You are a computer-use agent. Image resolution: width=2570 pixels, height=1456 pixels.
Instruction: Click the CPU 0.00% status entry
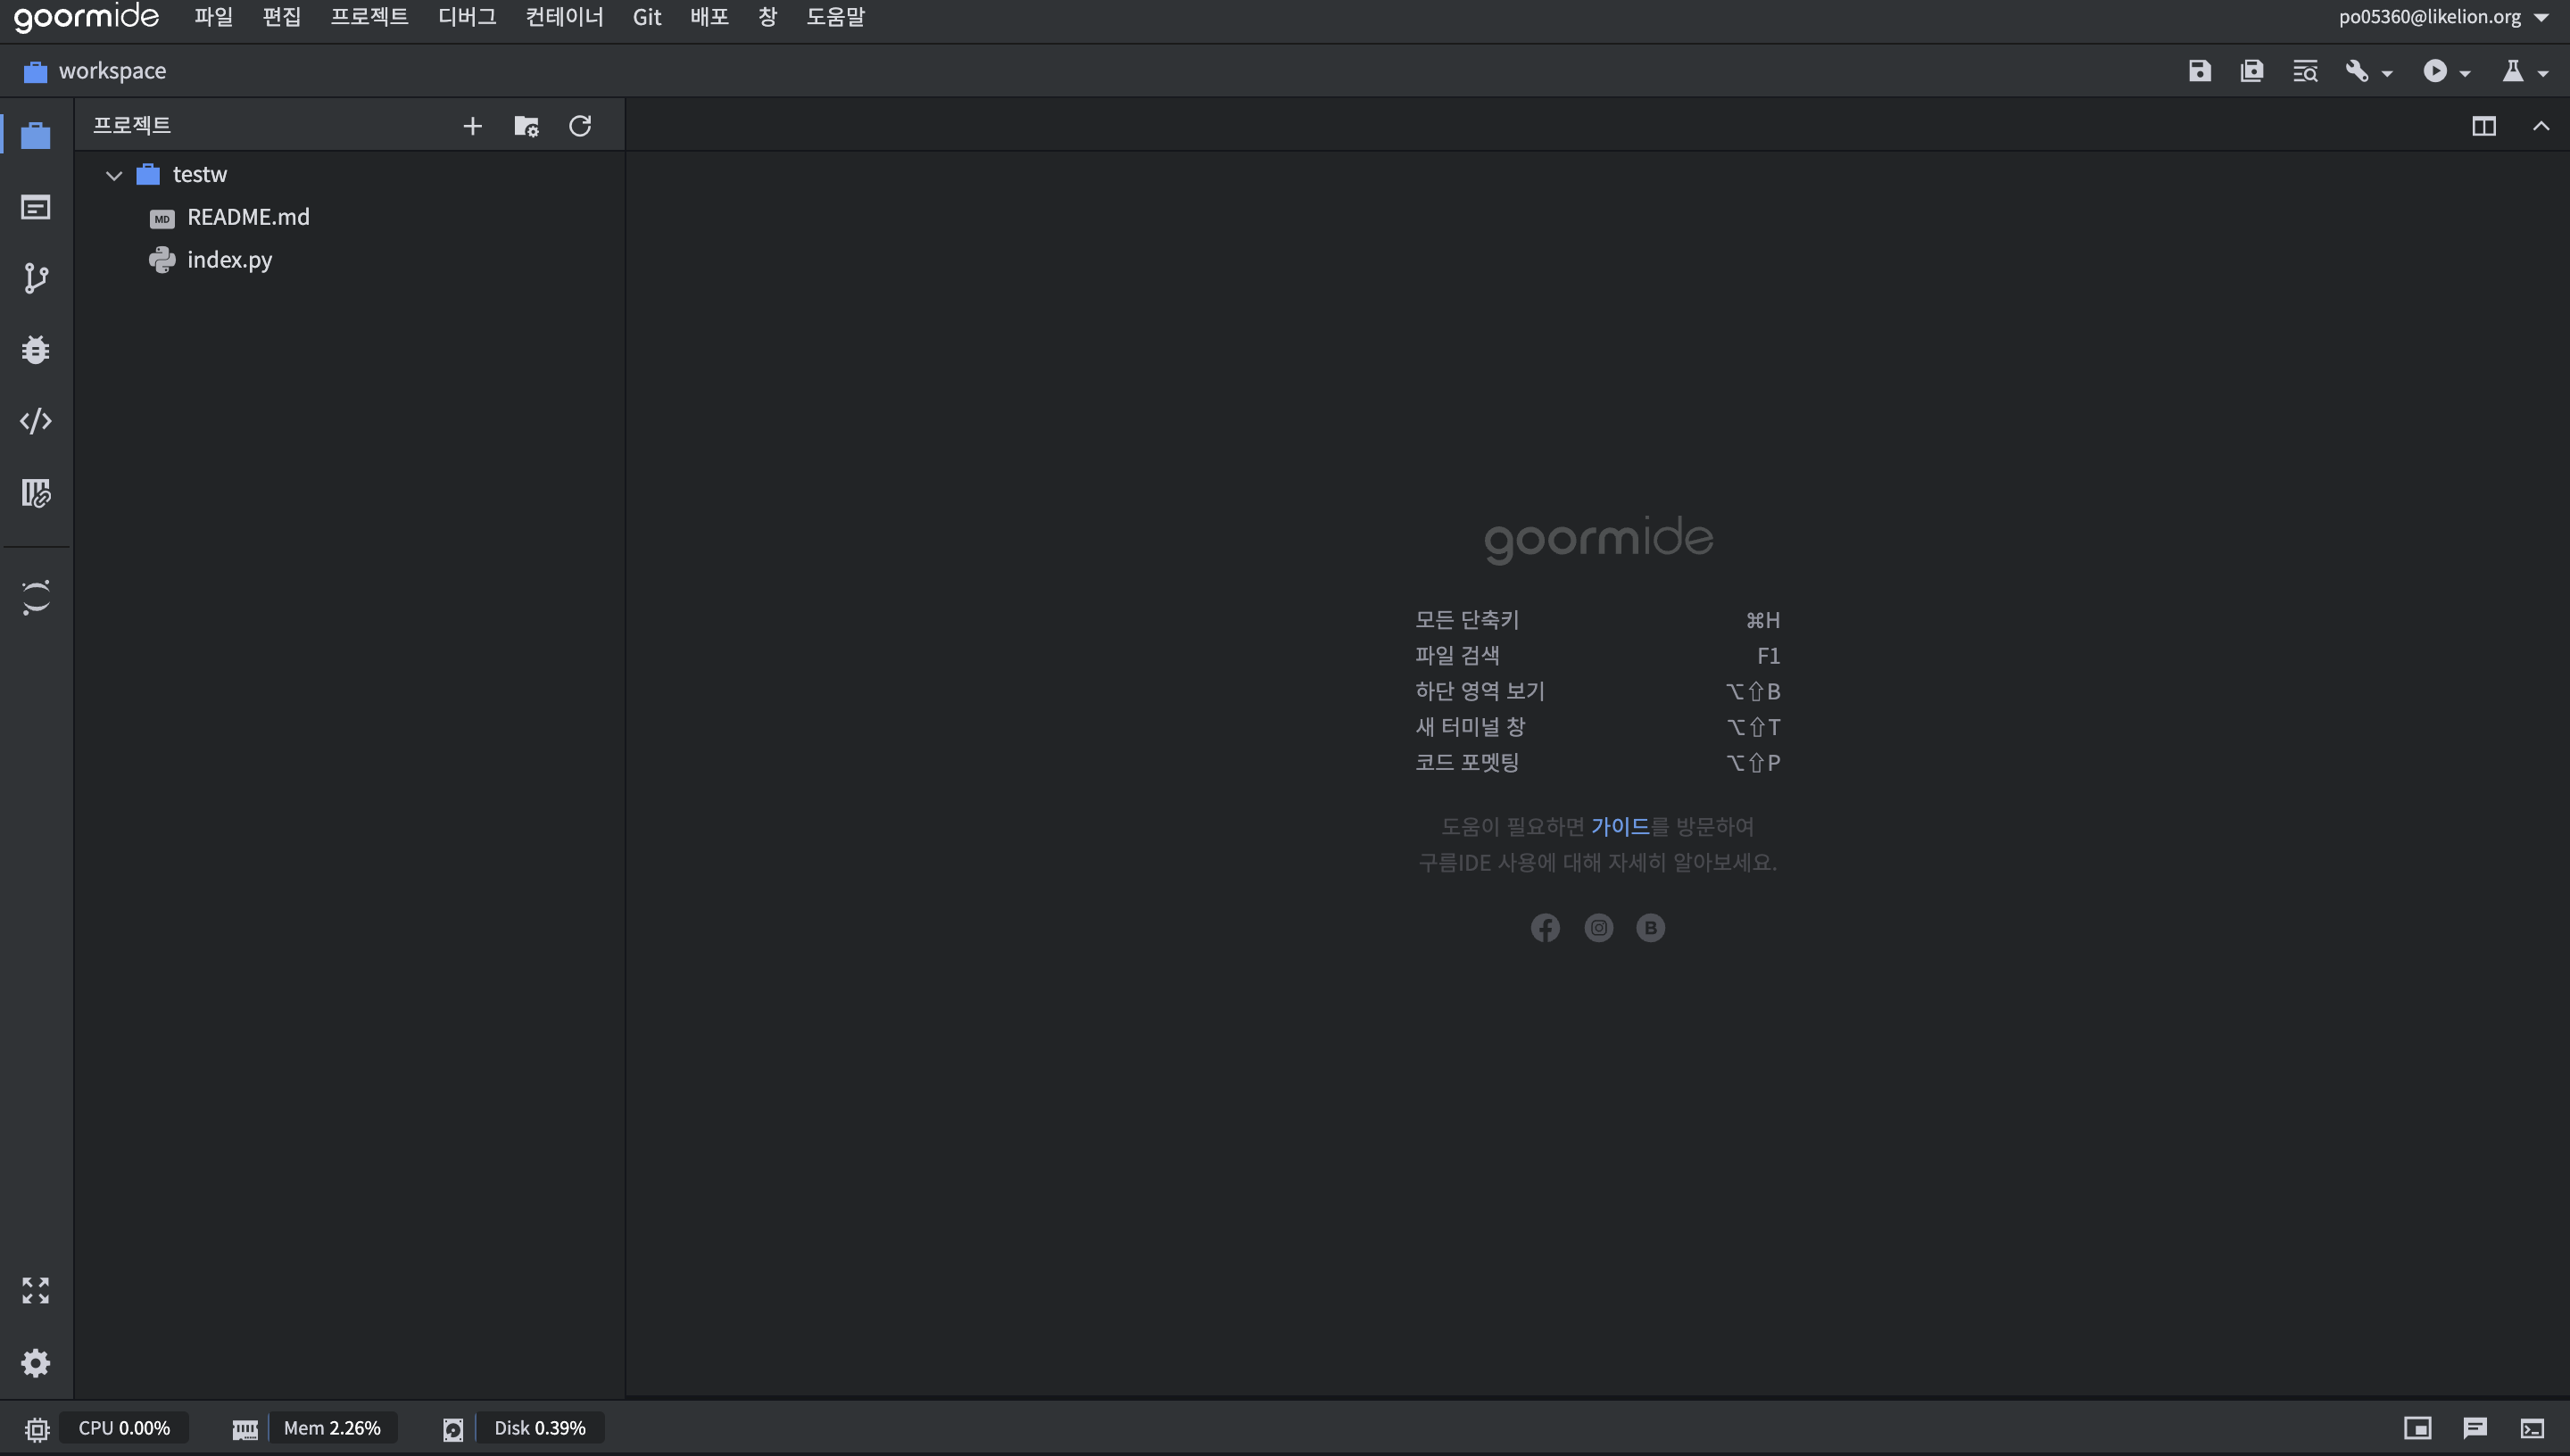(x=124, y=1428)
